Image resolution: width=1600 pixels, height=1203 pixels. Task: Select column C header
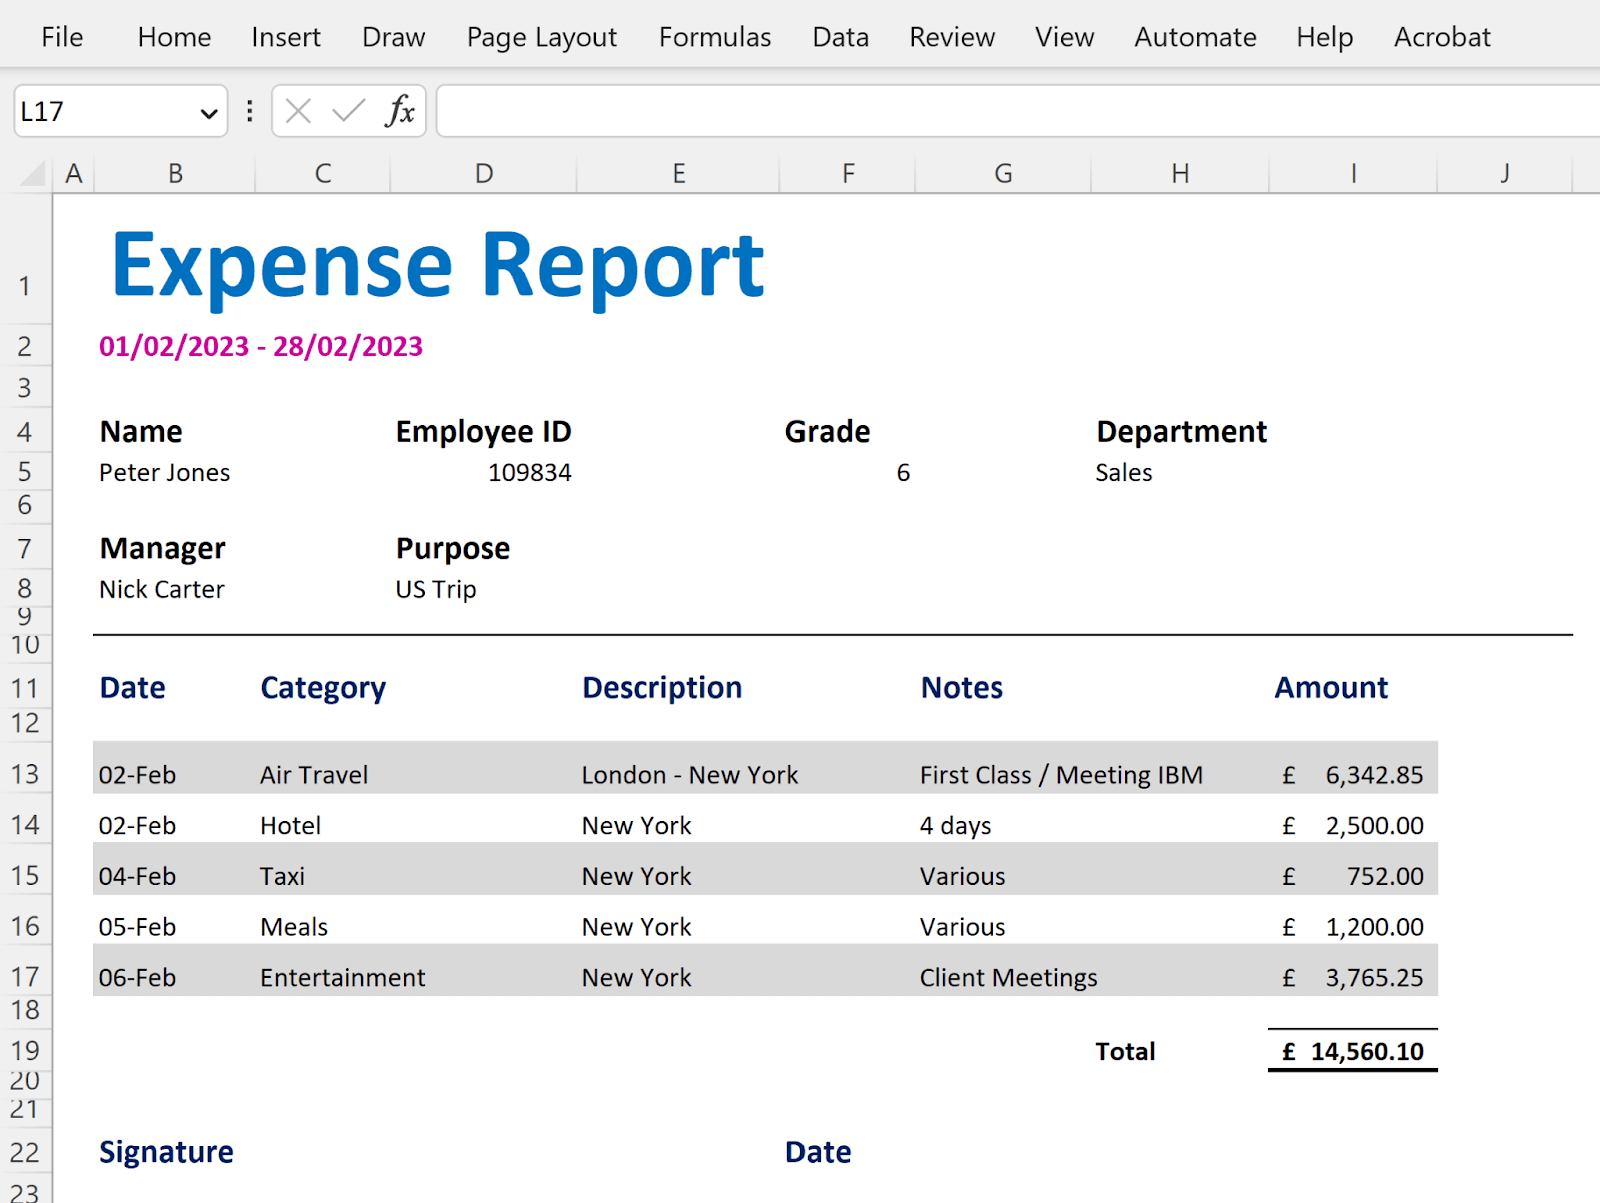coord(323,174)
